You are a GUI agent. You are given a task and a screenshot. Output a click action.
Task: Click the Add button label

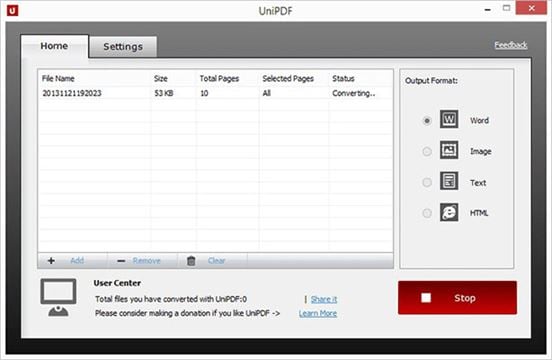77,260
